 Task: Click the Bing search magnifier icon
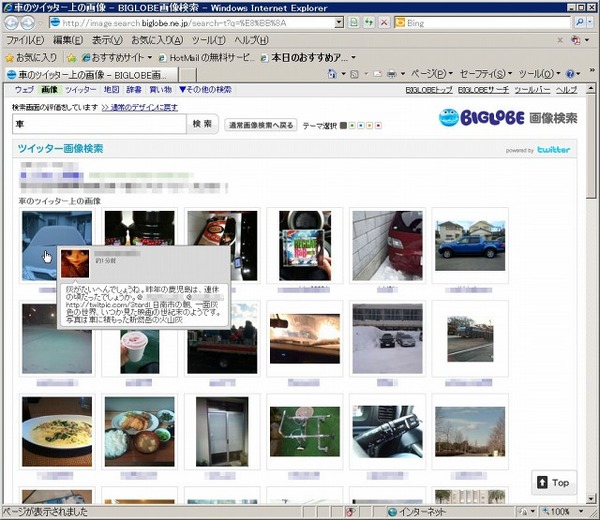(x=579, y=23)
